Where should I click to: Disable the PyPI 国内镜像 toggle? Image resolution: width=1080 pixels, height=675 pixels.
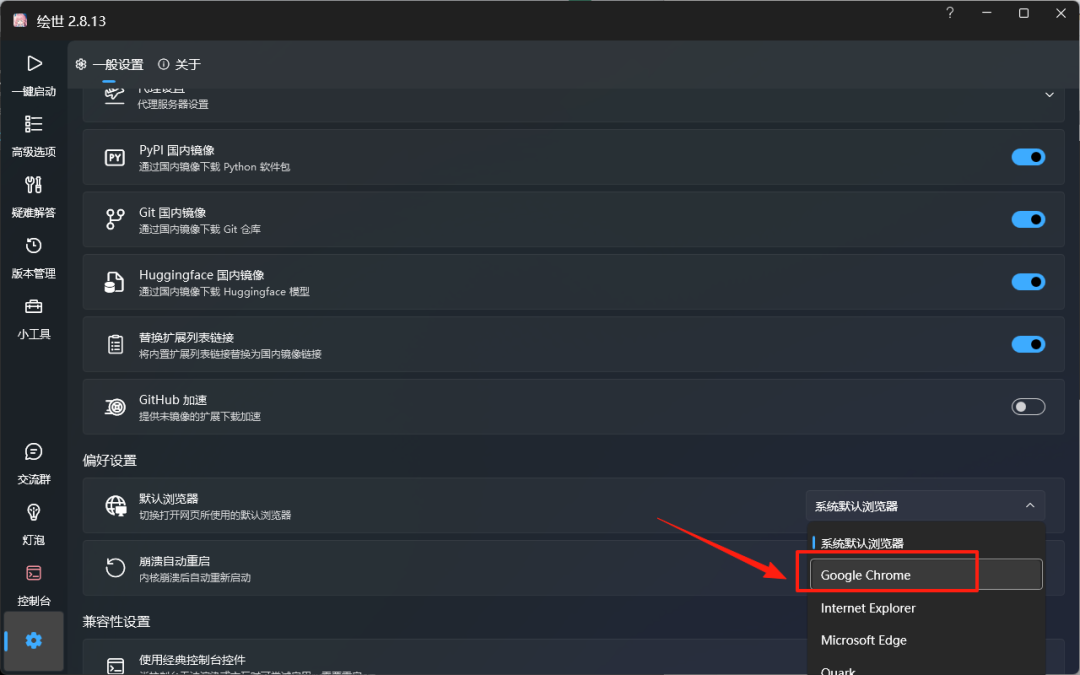coord(1028,157)
